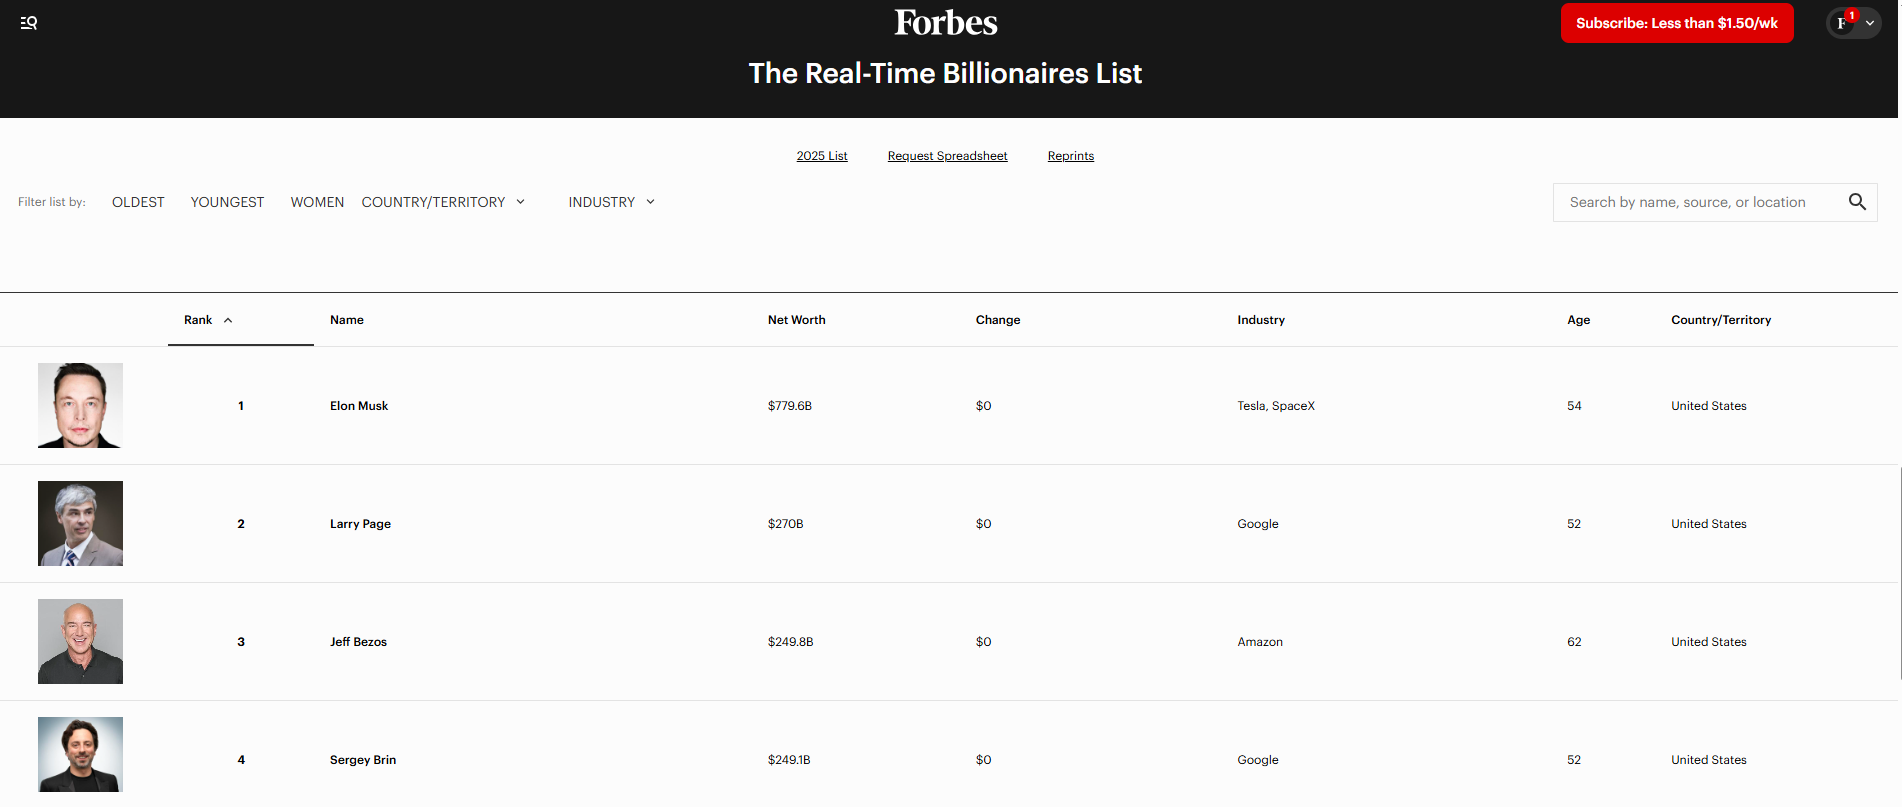
Task: Open the 2025 List link
Action: pos(821,156)
